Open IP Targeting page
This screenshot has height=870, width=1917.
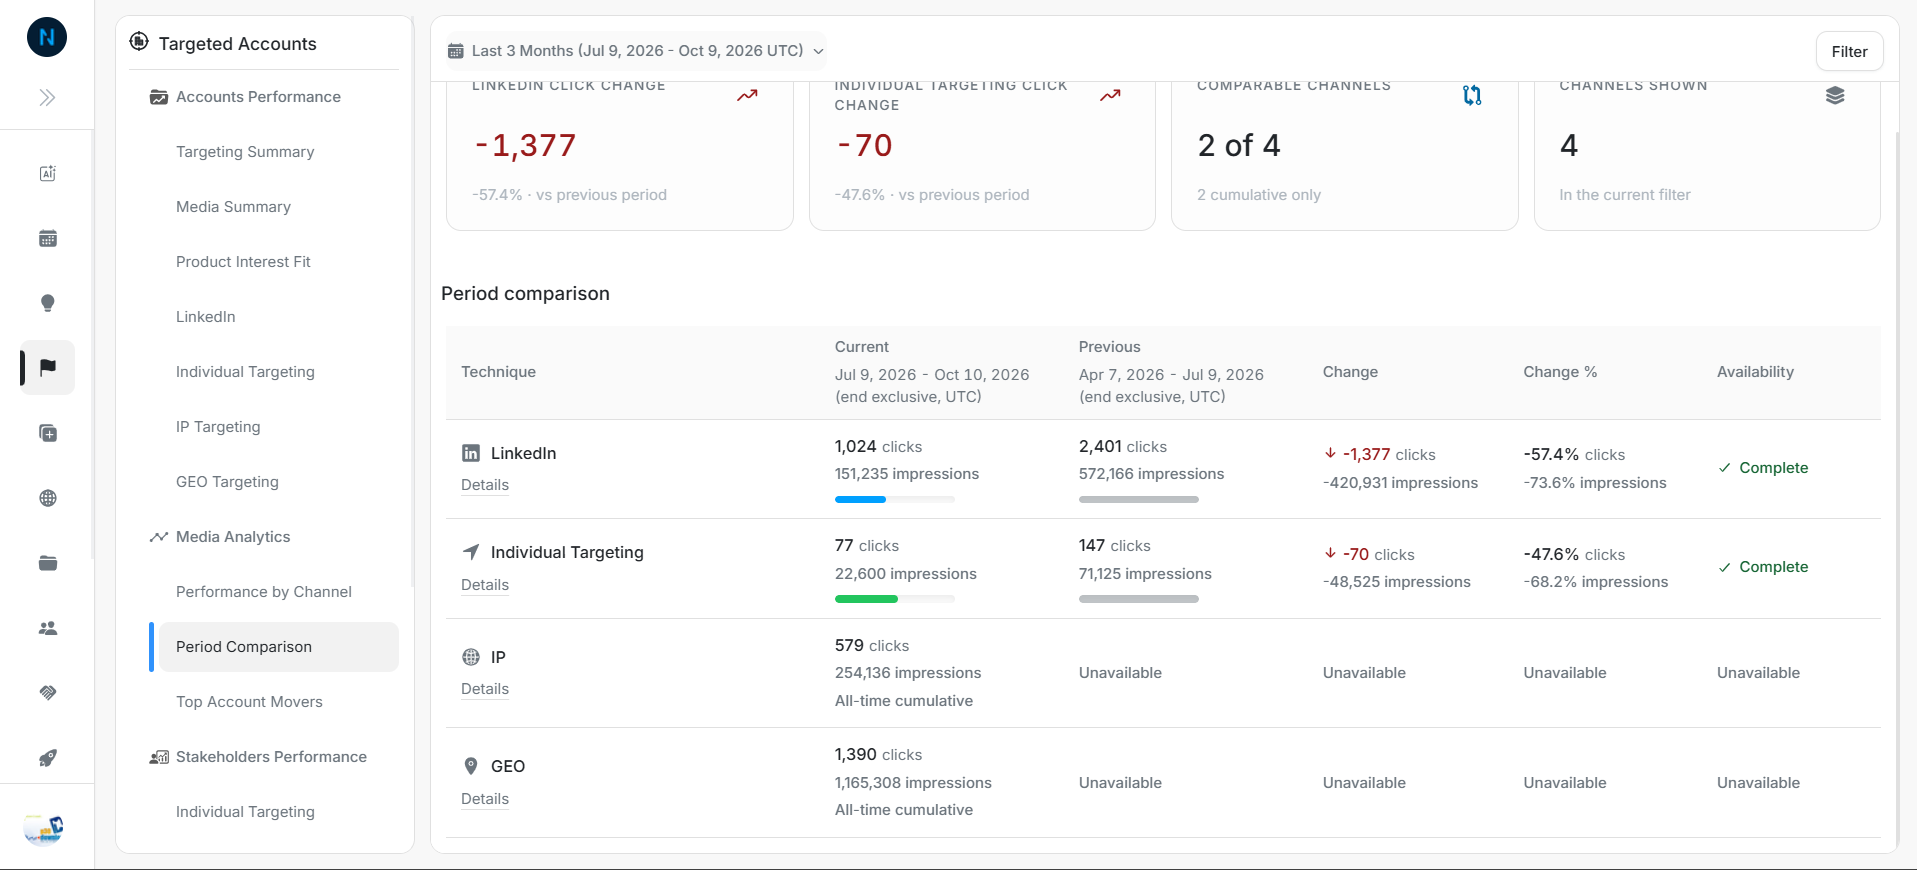click(218, 427)
